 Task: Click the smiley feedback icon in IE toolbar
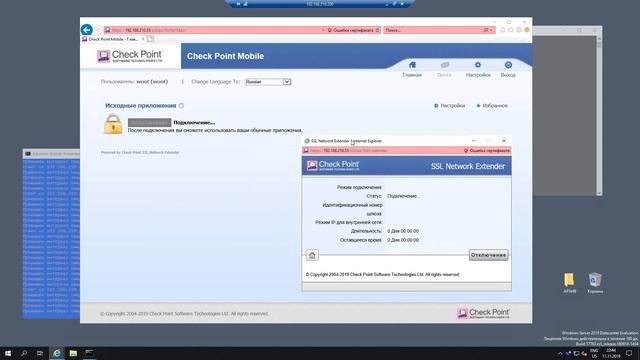(x=527, y=30)
